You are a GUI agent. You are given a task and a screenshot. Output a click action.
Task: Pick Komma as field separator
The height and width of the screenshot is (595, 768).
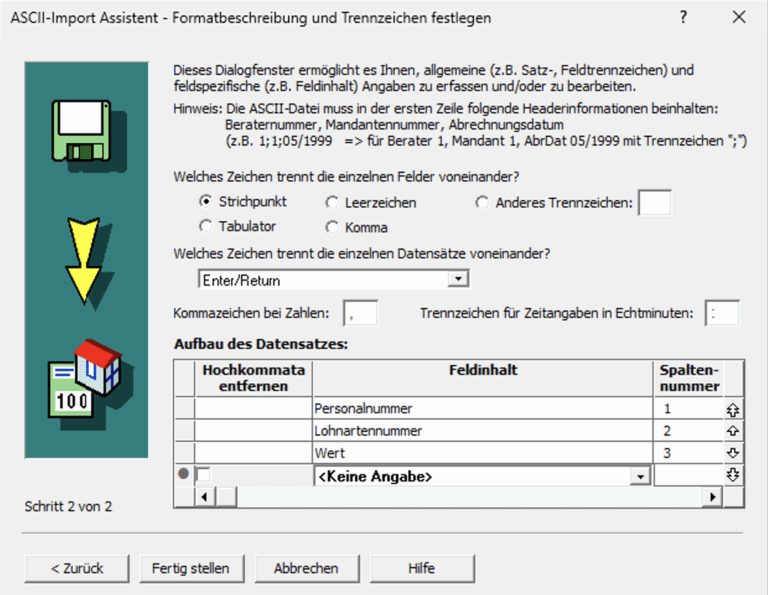click(x=332, y=226)
